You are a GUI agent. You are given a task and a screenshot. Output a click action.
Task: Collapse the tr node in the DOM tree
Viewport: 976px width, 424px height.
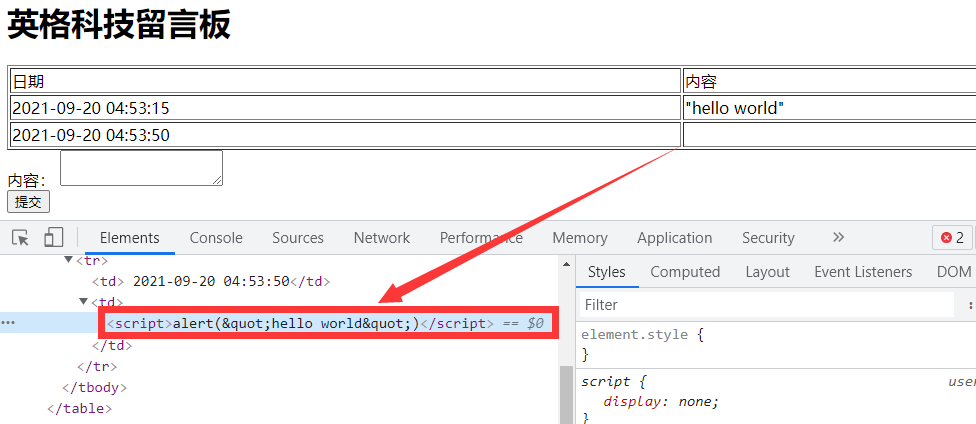point(69,260)
